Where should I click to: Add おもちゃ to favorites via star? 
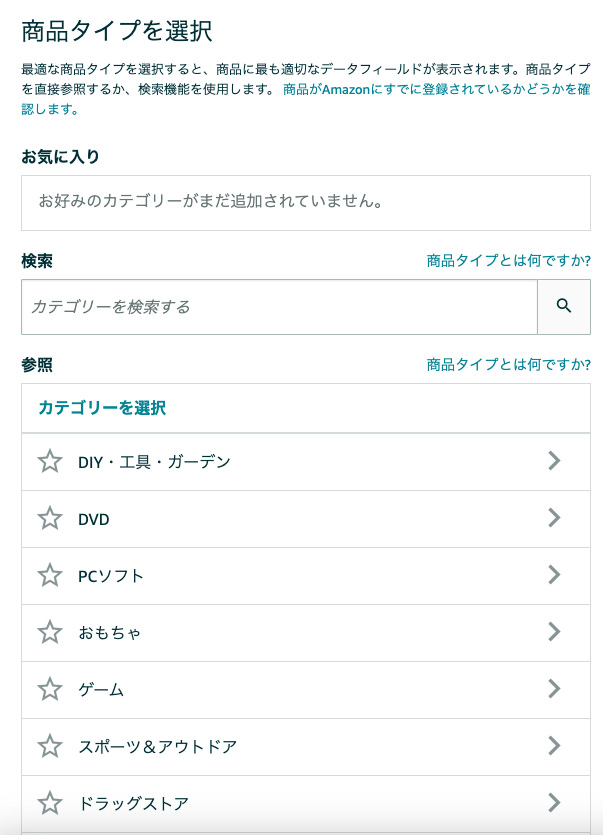[50, 632]
